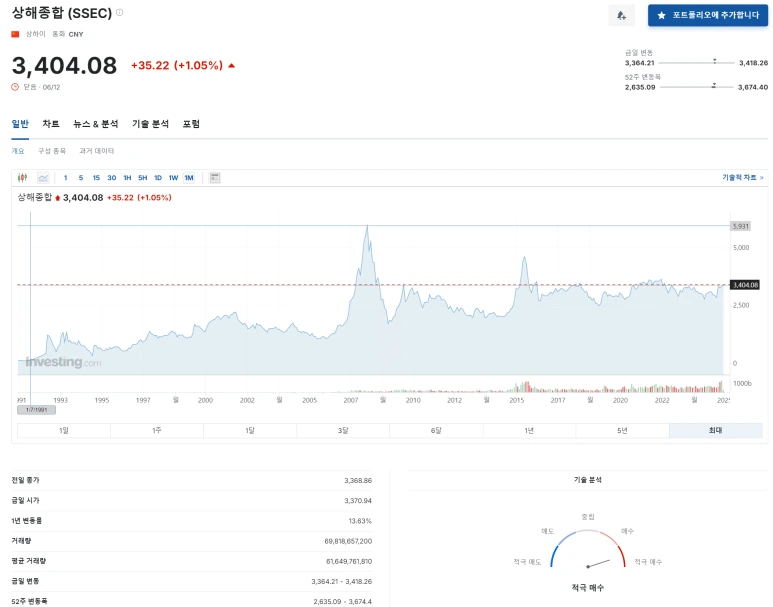Set chart range to 3달
The height and width of the screenshot is (607, 773).
tap(343, 430)
